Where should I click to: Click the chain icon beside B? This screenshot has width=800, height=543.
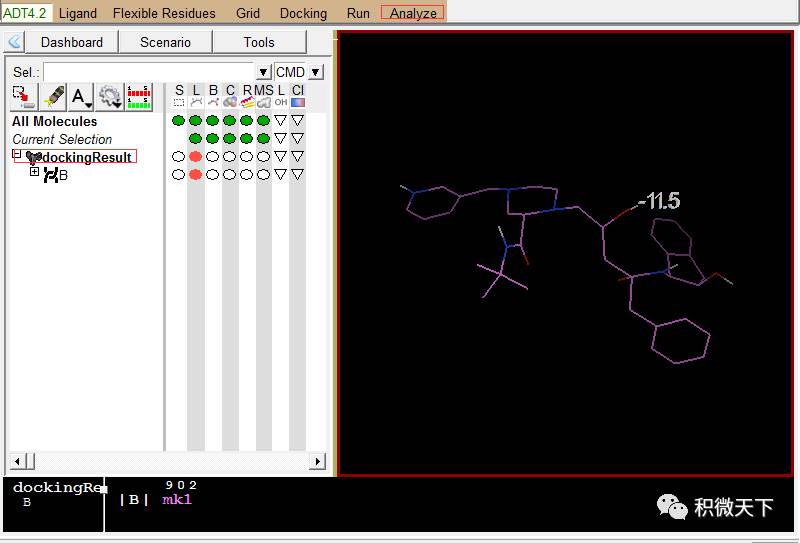tap(51, 175)
